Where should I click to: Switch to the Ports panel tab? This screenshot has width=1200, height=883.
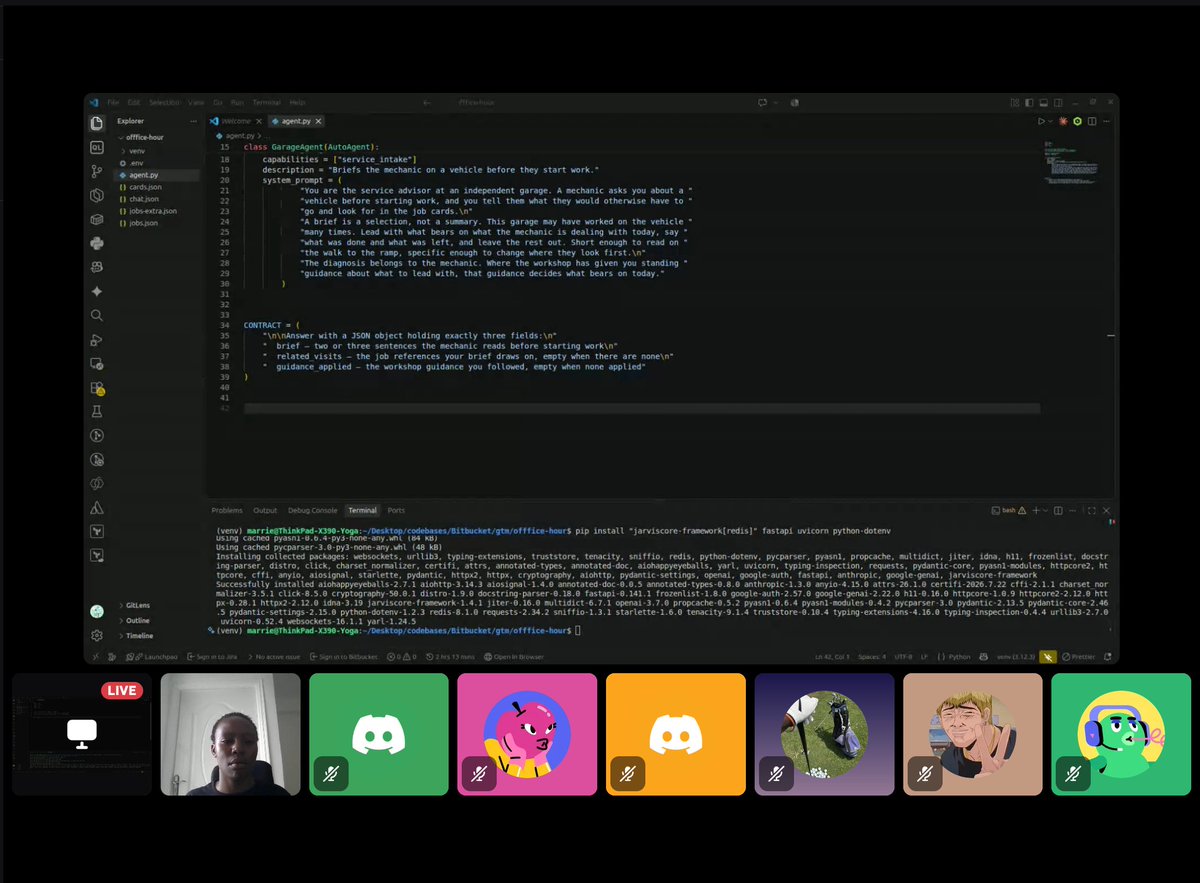[x=396, y=510]
